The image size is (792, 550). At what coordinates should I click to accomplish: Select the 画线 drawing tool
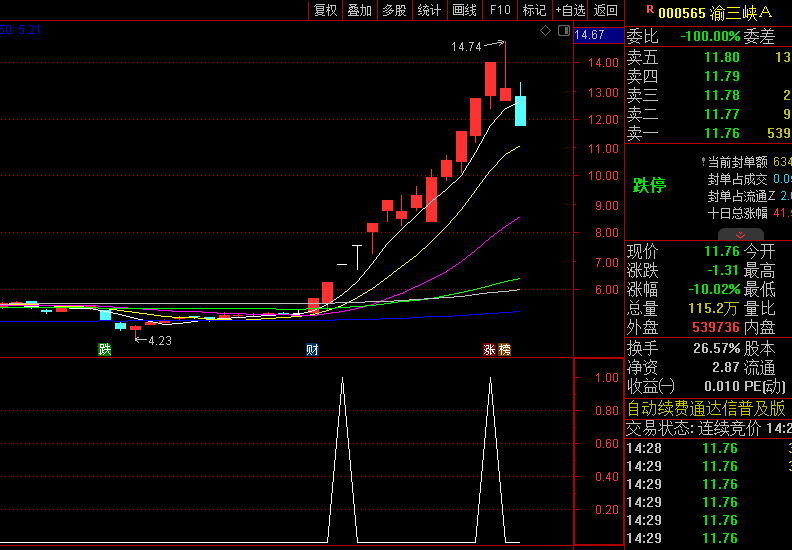click(x=464, y=10)
